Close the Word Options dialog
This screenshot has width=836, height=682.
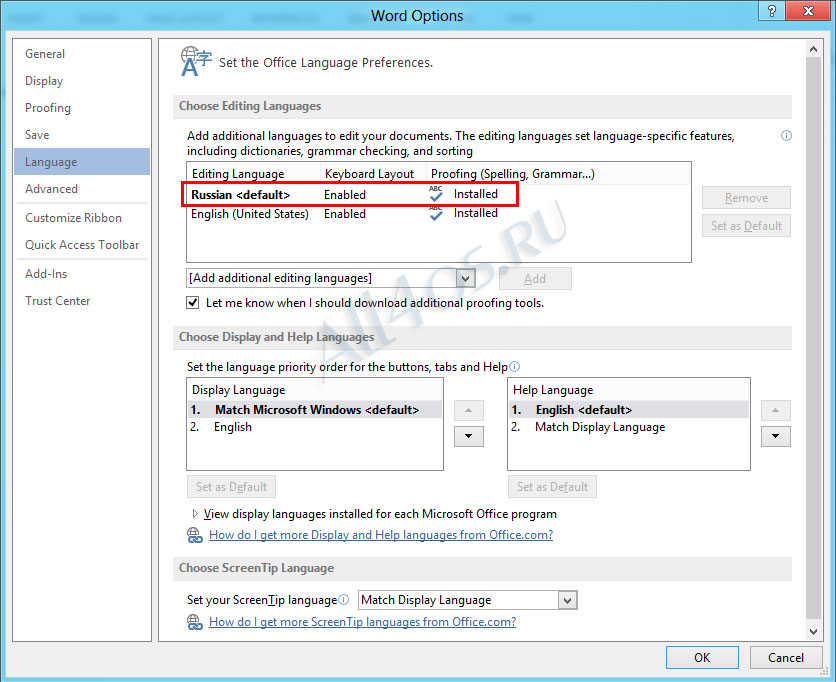(x=808, y=11)
